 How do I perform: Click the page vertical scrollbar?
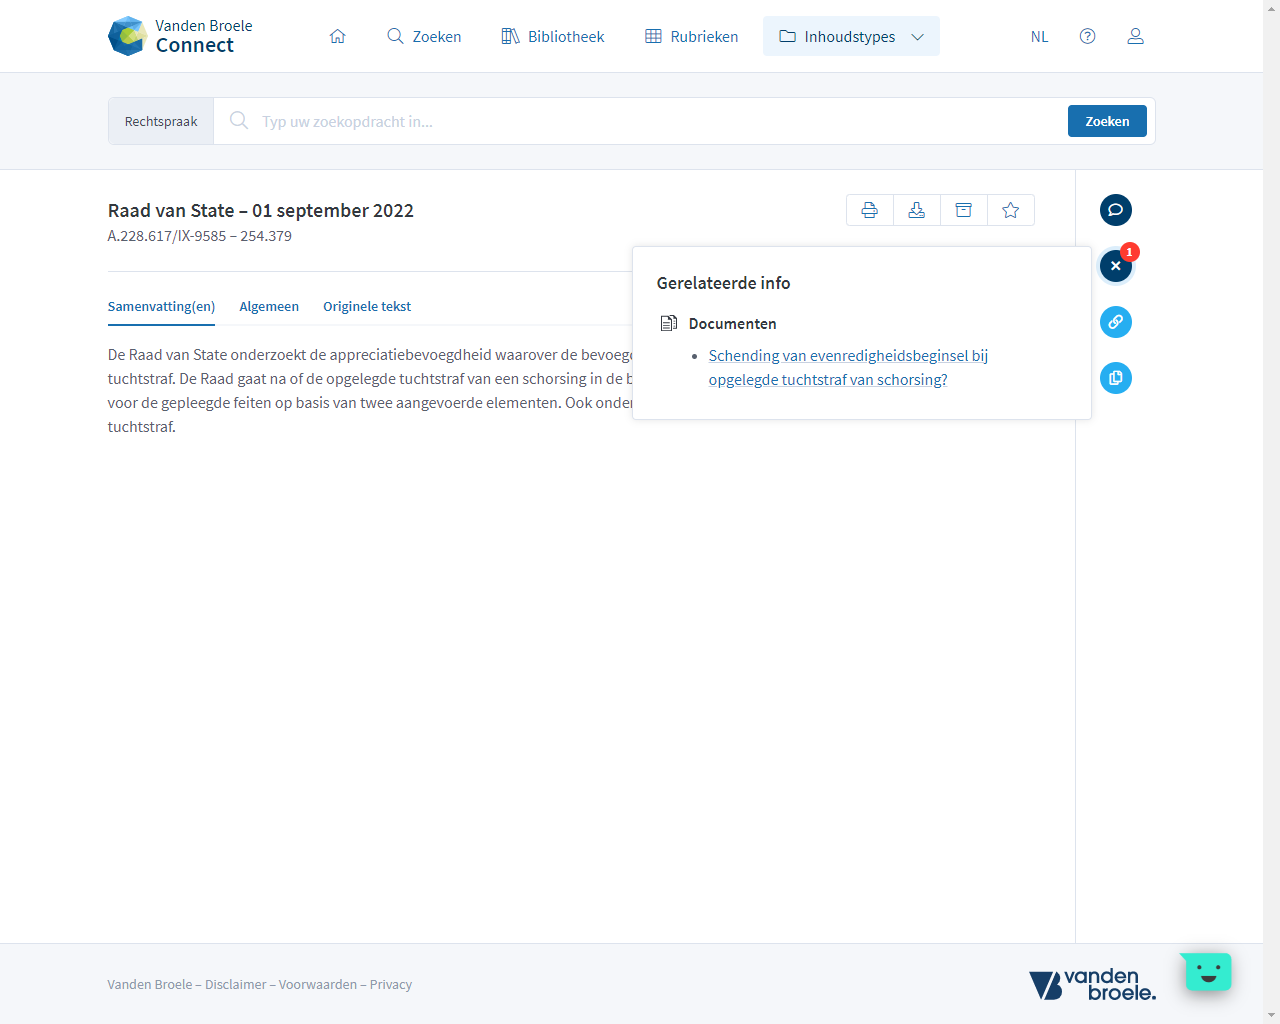point(1271,512)
